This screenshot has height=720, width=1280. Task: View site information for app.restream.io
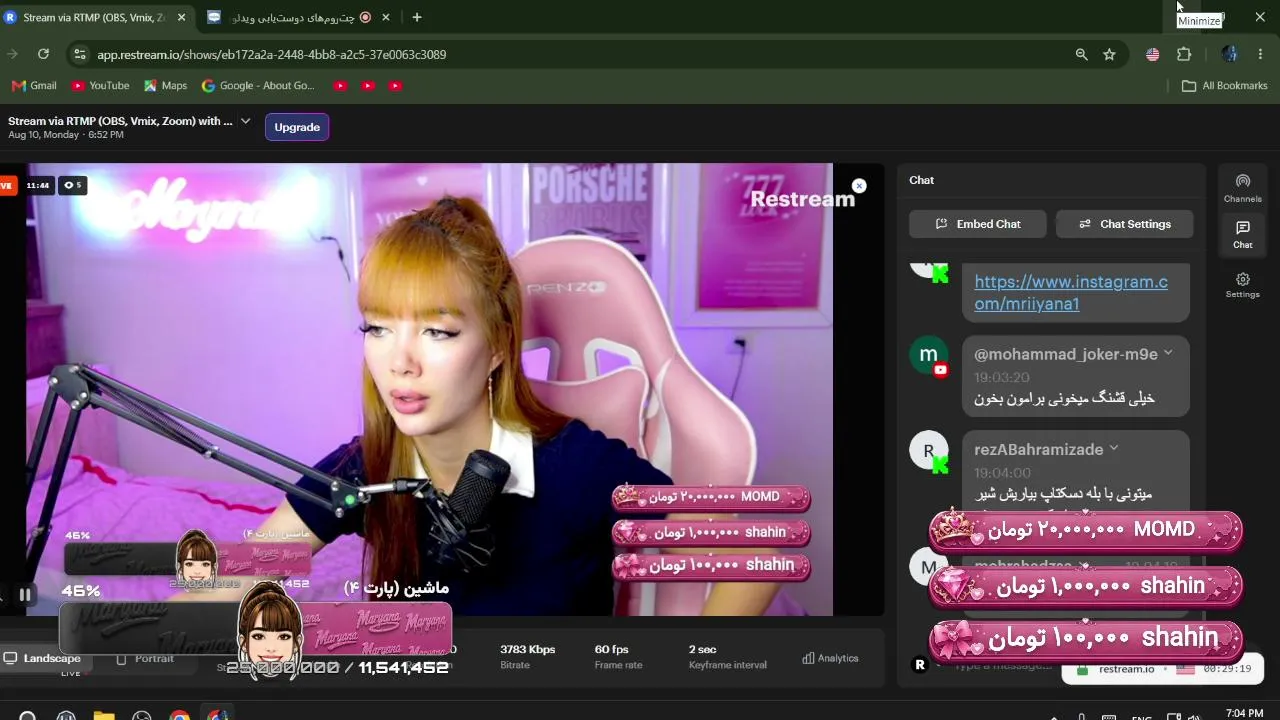80,54
